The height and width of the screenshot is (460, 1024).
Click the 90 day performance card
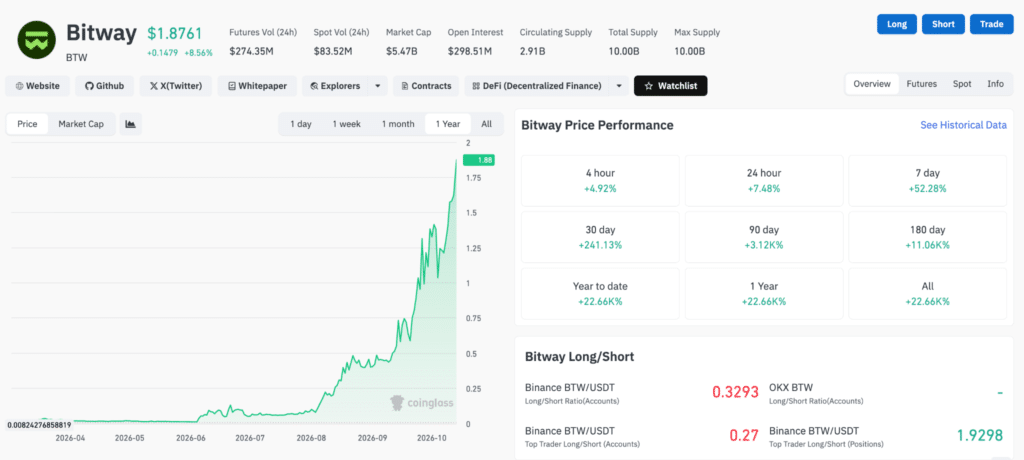pyautogui.click(x=764, y=237)
